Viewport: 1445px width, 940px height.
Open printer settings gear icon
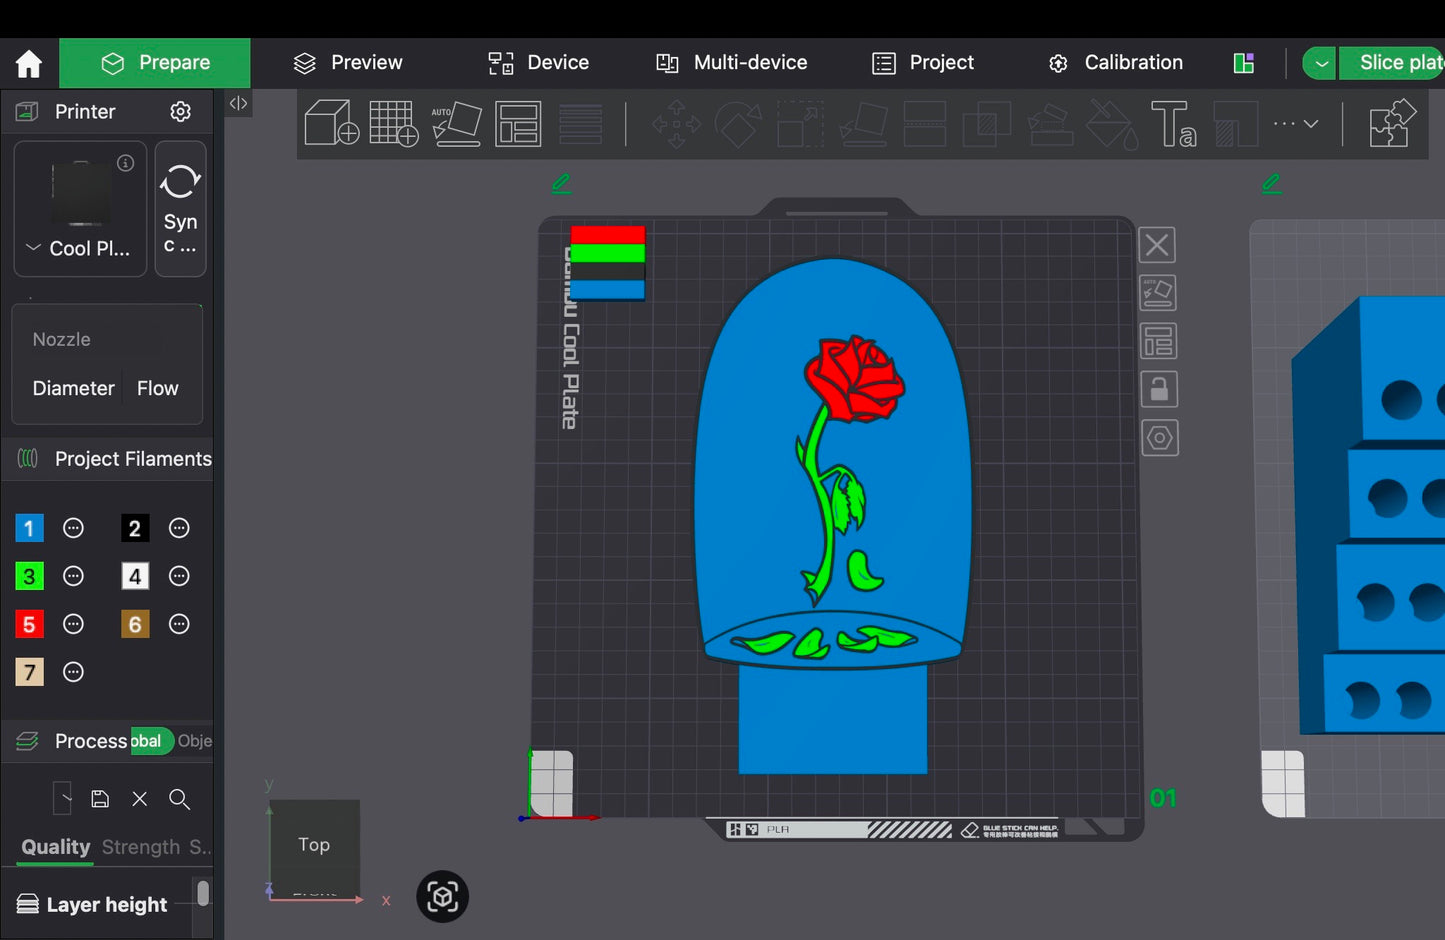(x=180, y=111)
